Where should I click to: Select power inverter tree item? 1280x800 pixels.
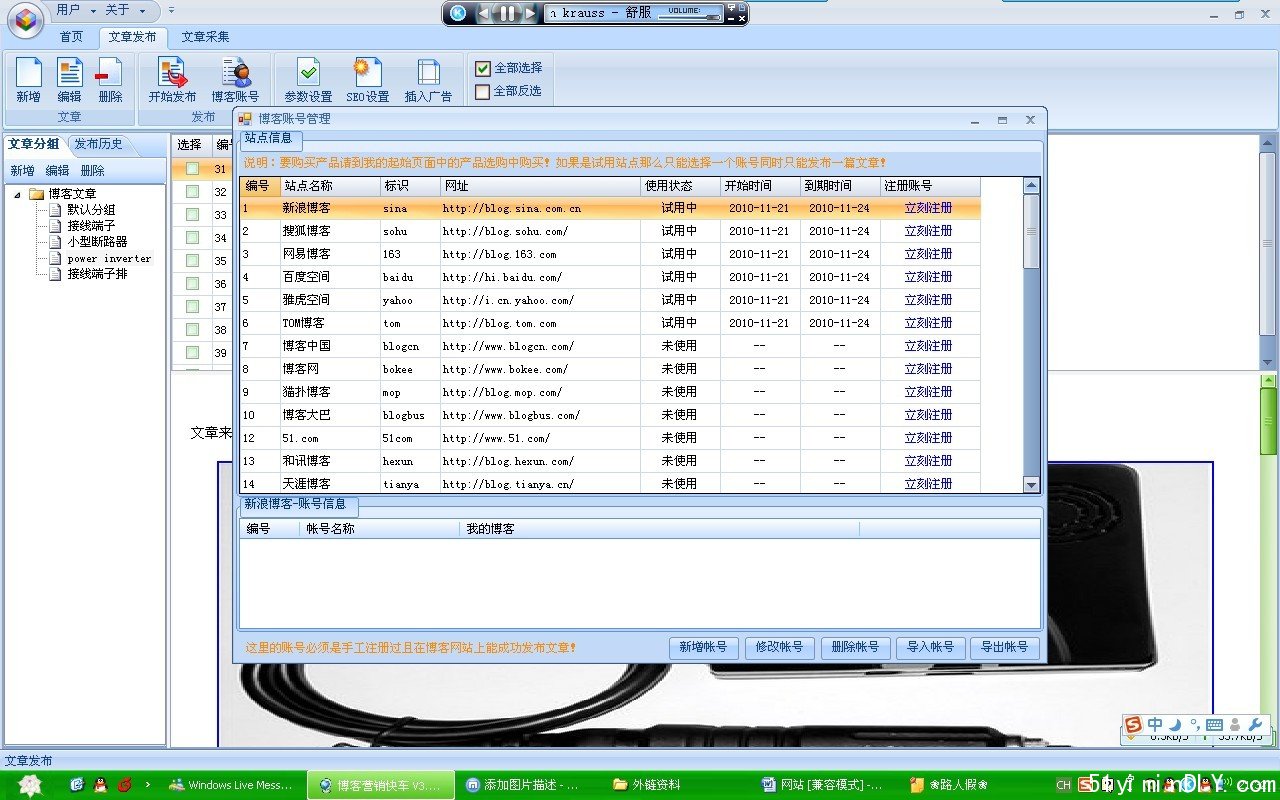point(109,258)
